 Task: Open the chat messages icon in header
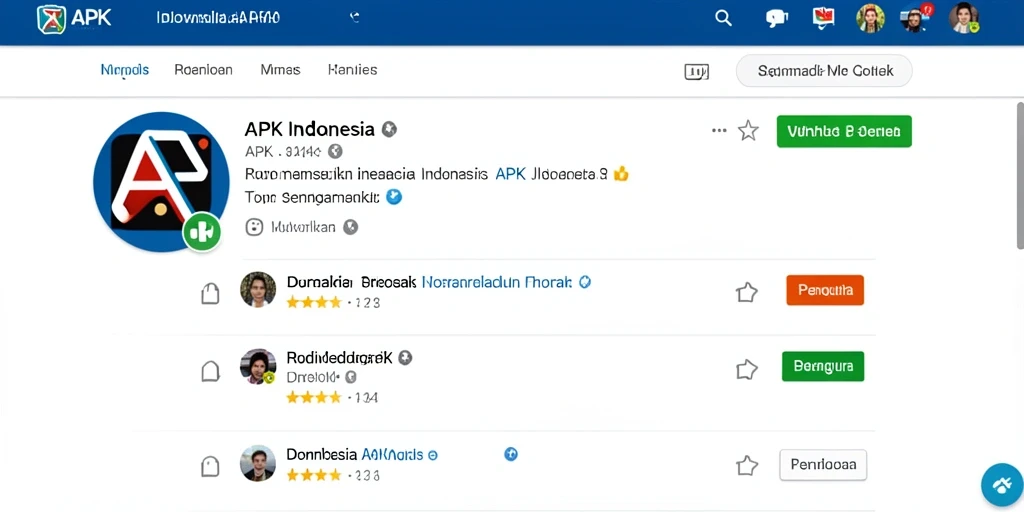[776, 18]
